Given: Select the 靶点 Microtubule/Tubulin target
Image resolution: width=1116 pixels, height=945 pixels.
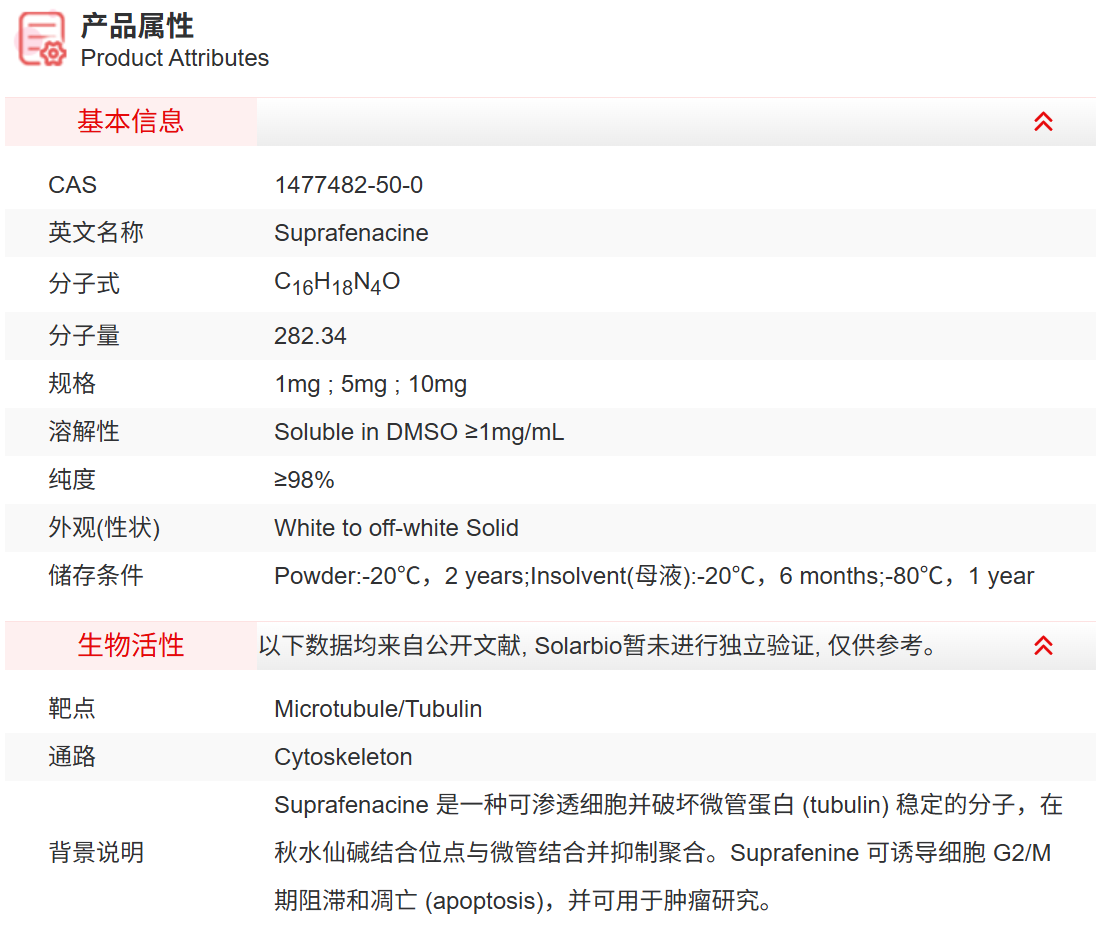Looking at the screenshot, I should click(379, 709).
